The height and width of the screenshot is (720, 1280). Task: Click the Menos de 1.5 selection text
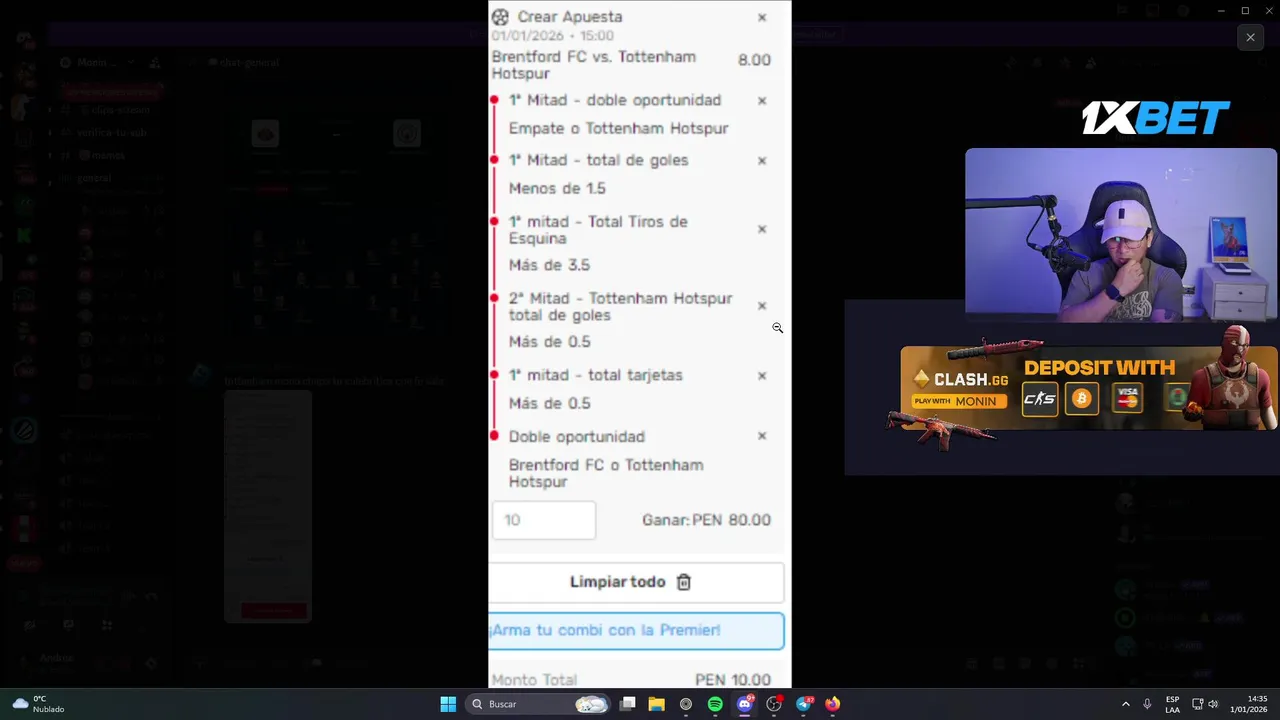click(x=557, y=188)
